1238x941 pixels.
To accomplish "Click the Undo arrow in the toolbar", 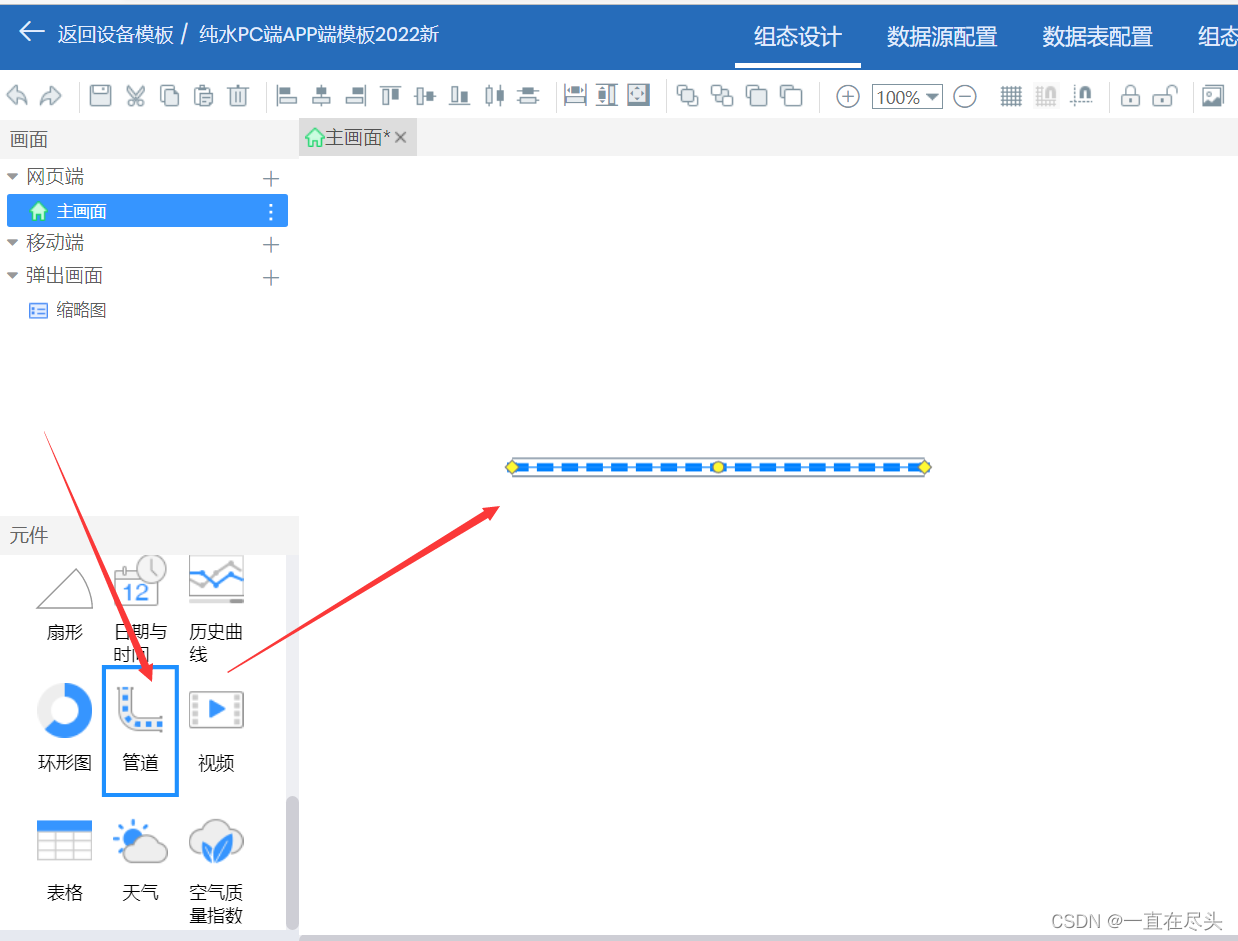I will tap(17, 95).
